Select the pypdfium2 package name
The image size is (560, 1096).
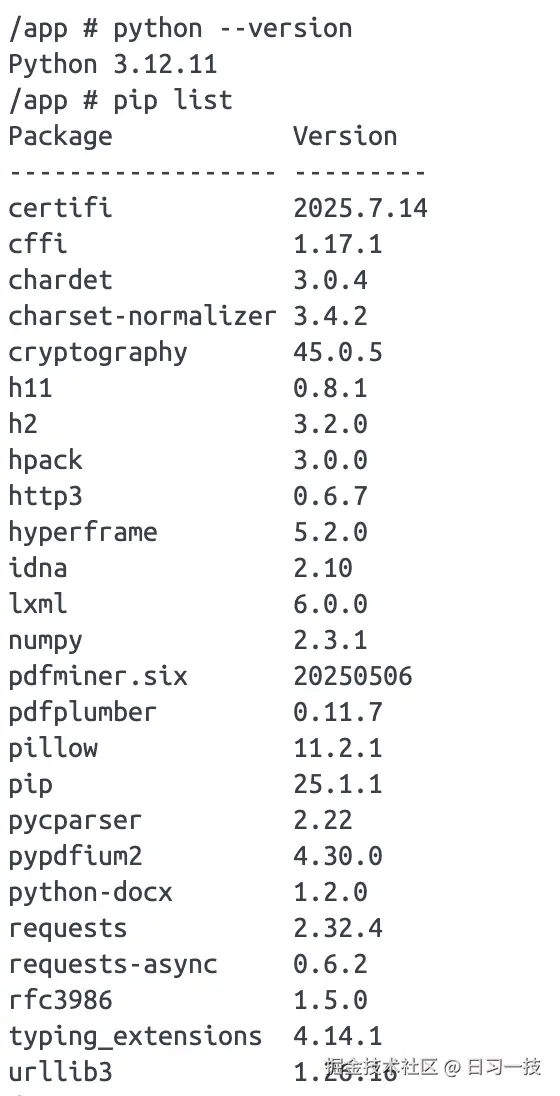75,857
